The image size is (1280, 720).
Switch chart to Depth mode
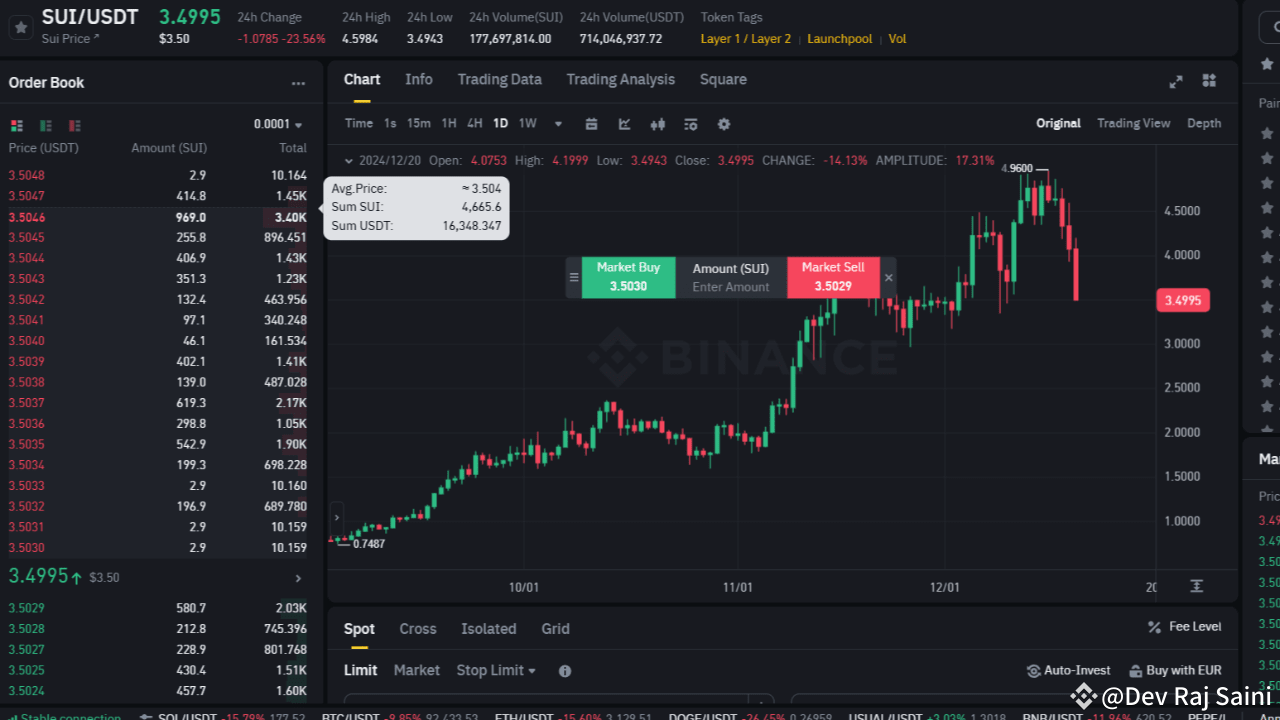point(1204,124)
